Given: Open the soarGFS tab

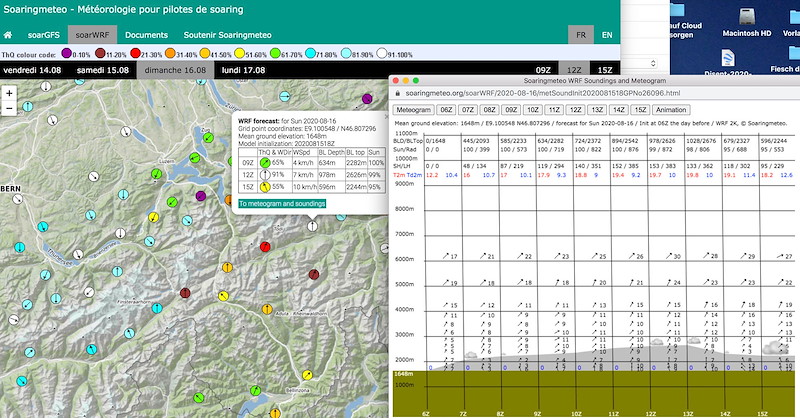Looking at the screenshot, I should point(43,35).
